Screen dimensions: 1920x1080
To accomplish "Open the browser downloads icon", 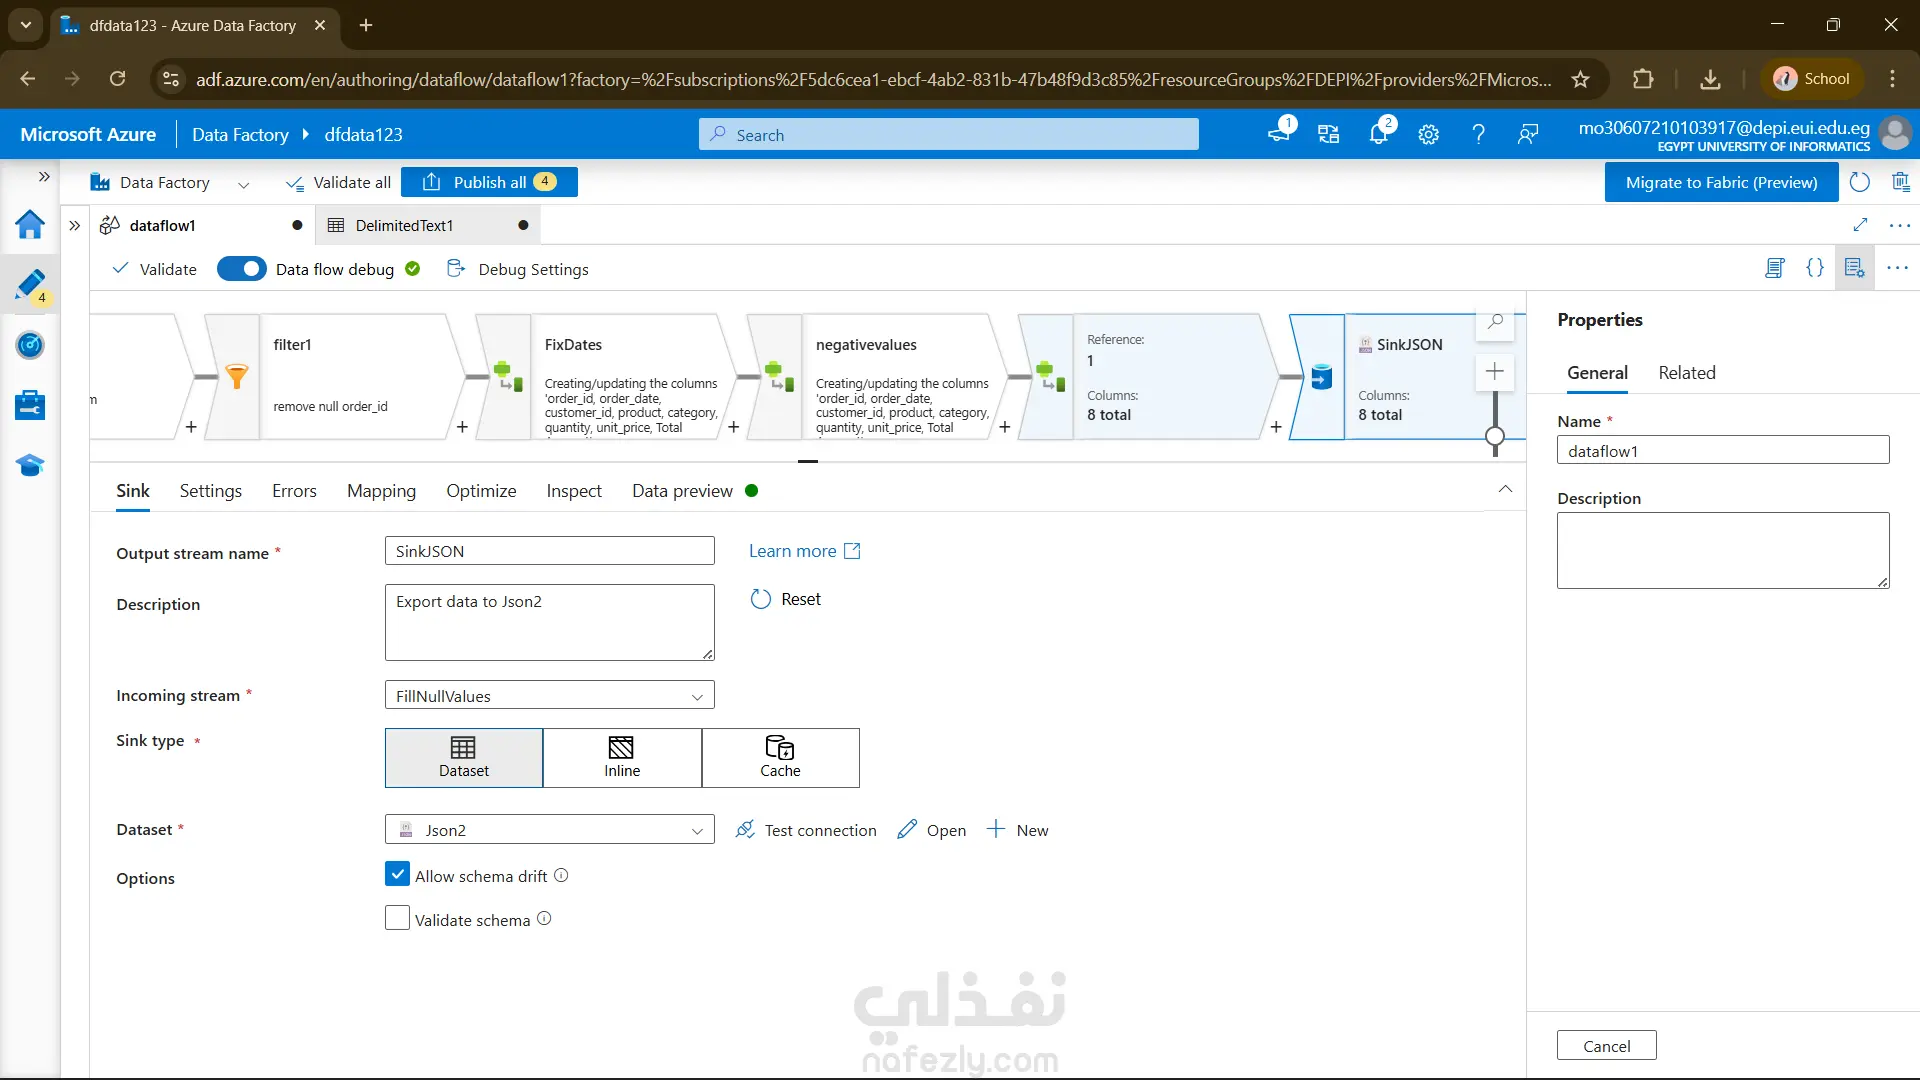I will coord(1711,79).
